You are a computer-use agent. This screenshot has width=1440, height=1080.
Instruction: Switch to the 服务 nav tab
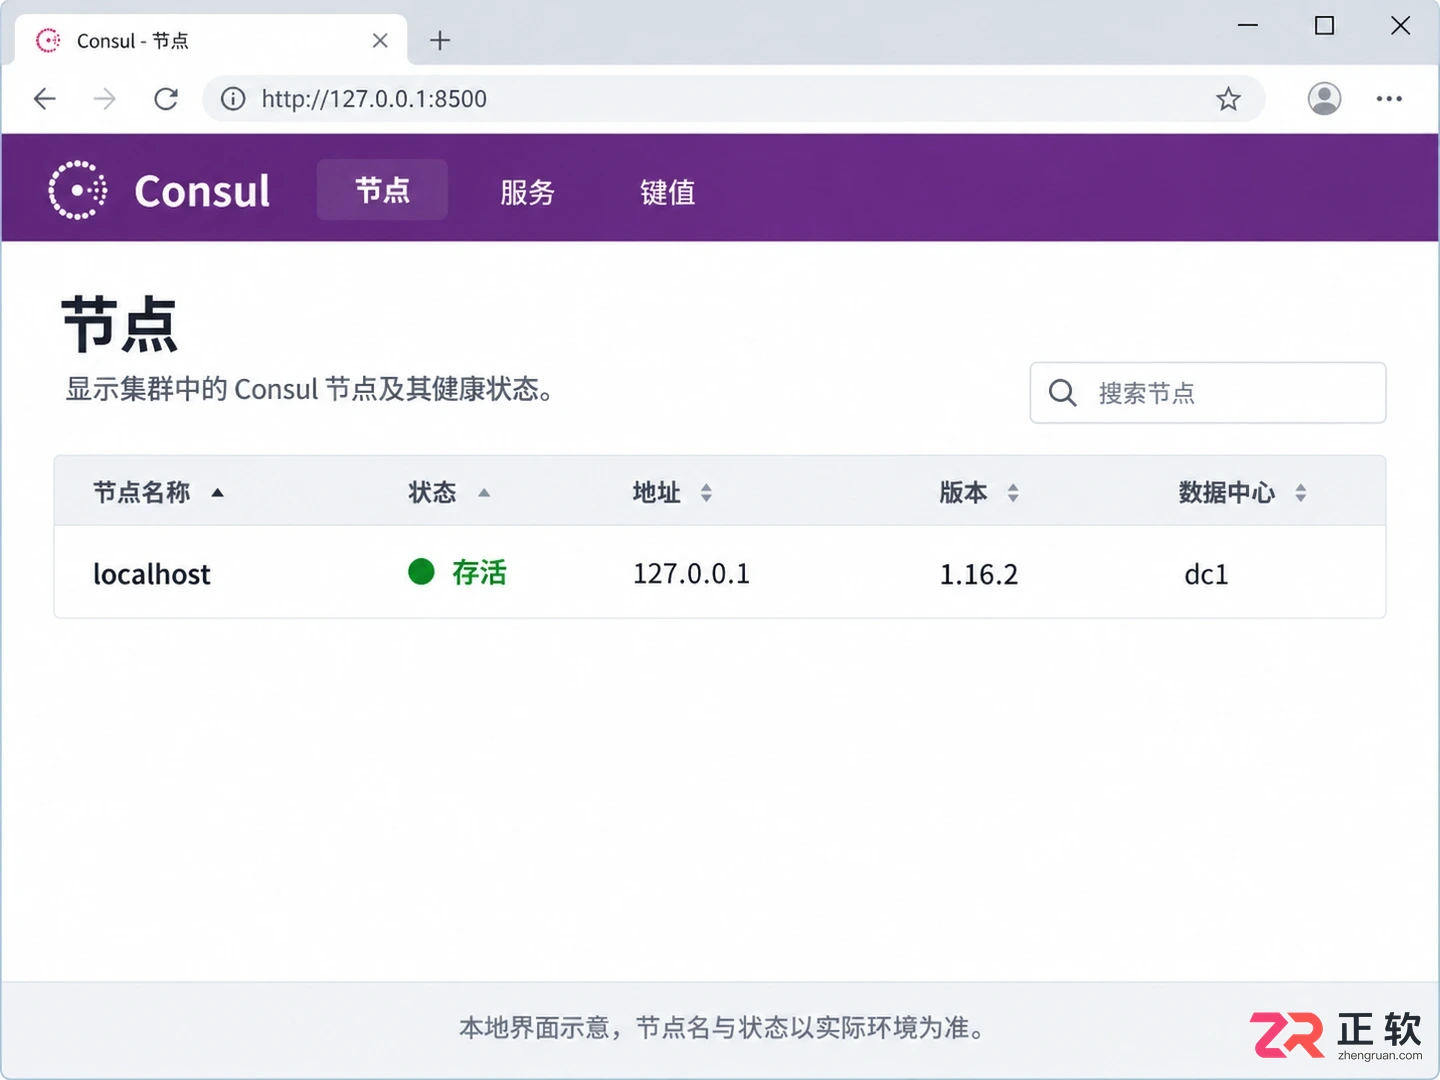527,191
